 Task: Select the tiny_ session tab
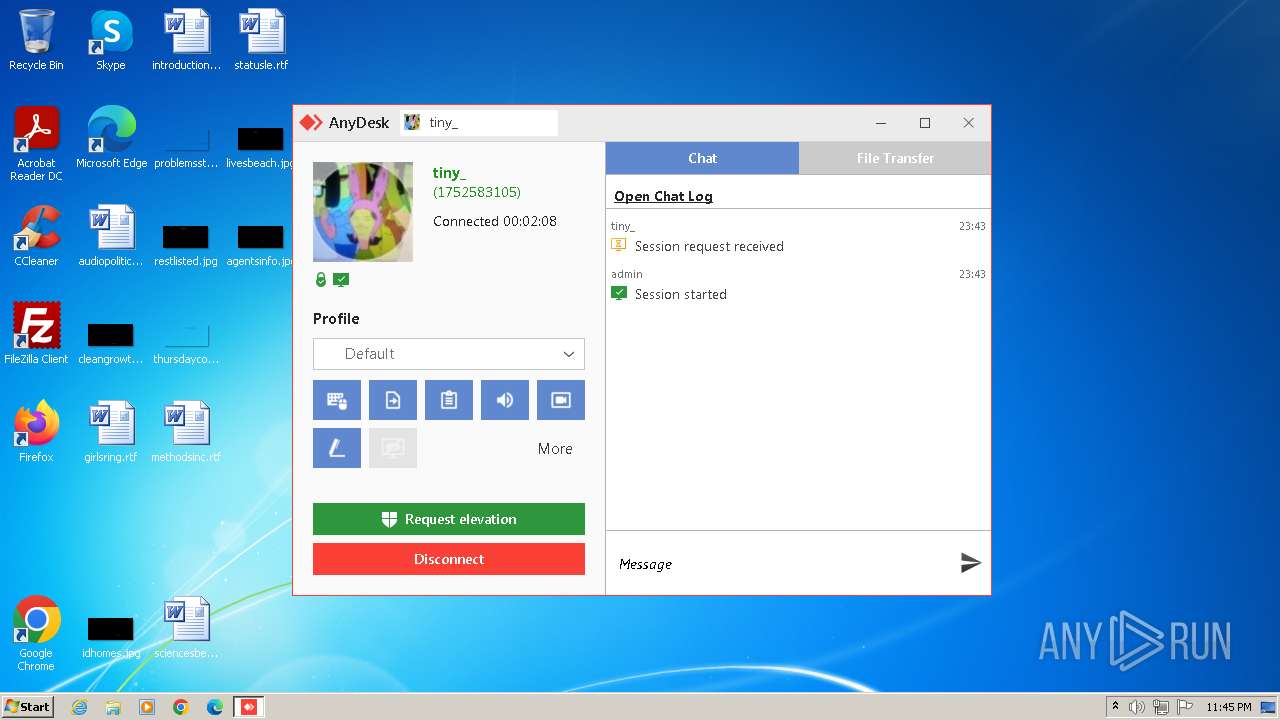click(x=479, y=123)
